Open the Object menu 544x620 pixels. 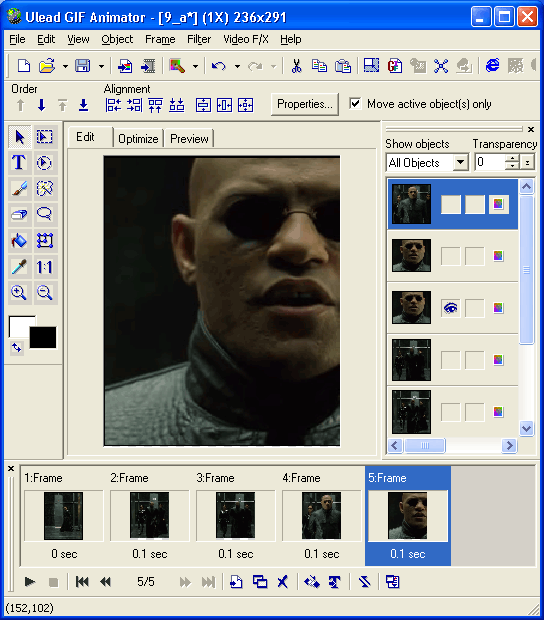pyautogui.click(x=117, y=39)
